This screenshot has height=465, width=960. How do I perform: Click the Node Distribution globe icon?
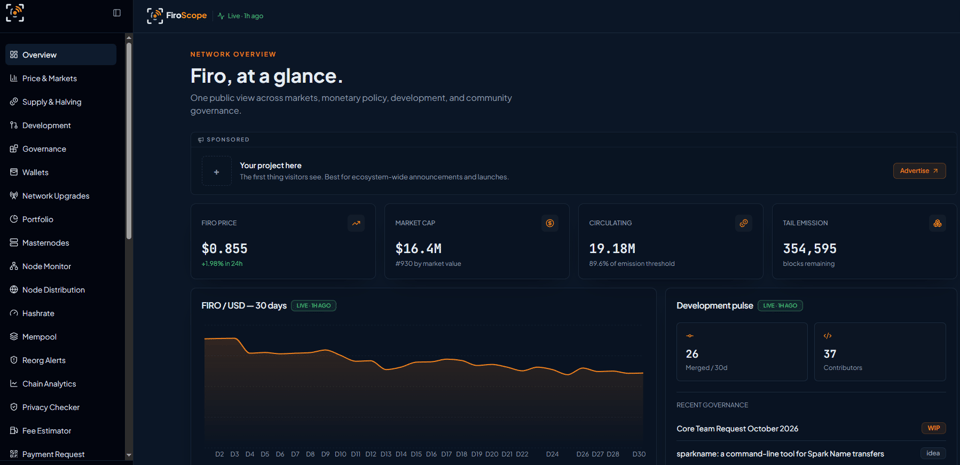pyautogui.click(x=13, y=290)
